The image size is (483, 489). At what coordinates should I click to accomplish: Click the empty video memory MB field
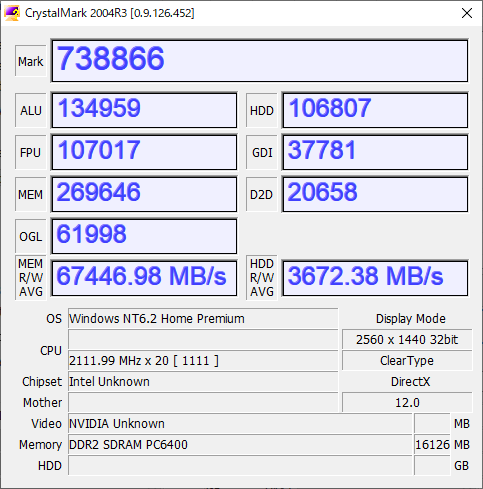point(432,424)
